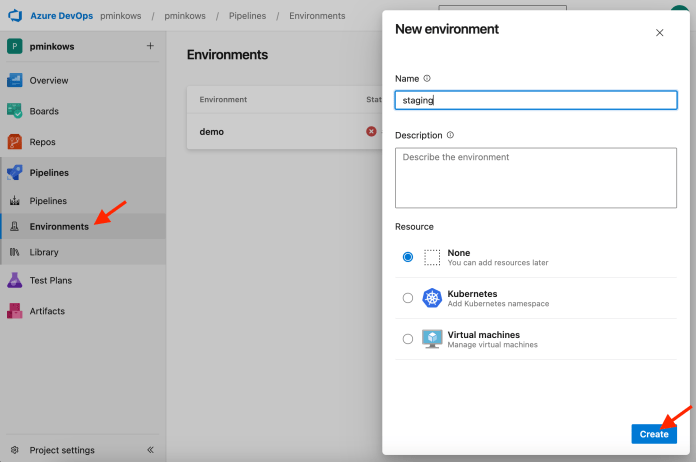Image resolution: width=696 pixels, height=462 pixels.
Task: Click the first pminkows breadcrumb
Action: click(x=121, y=16)
